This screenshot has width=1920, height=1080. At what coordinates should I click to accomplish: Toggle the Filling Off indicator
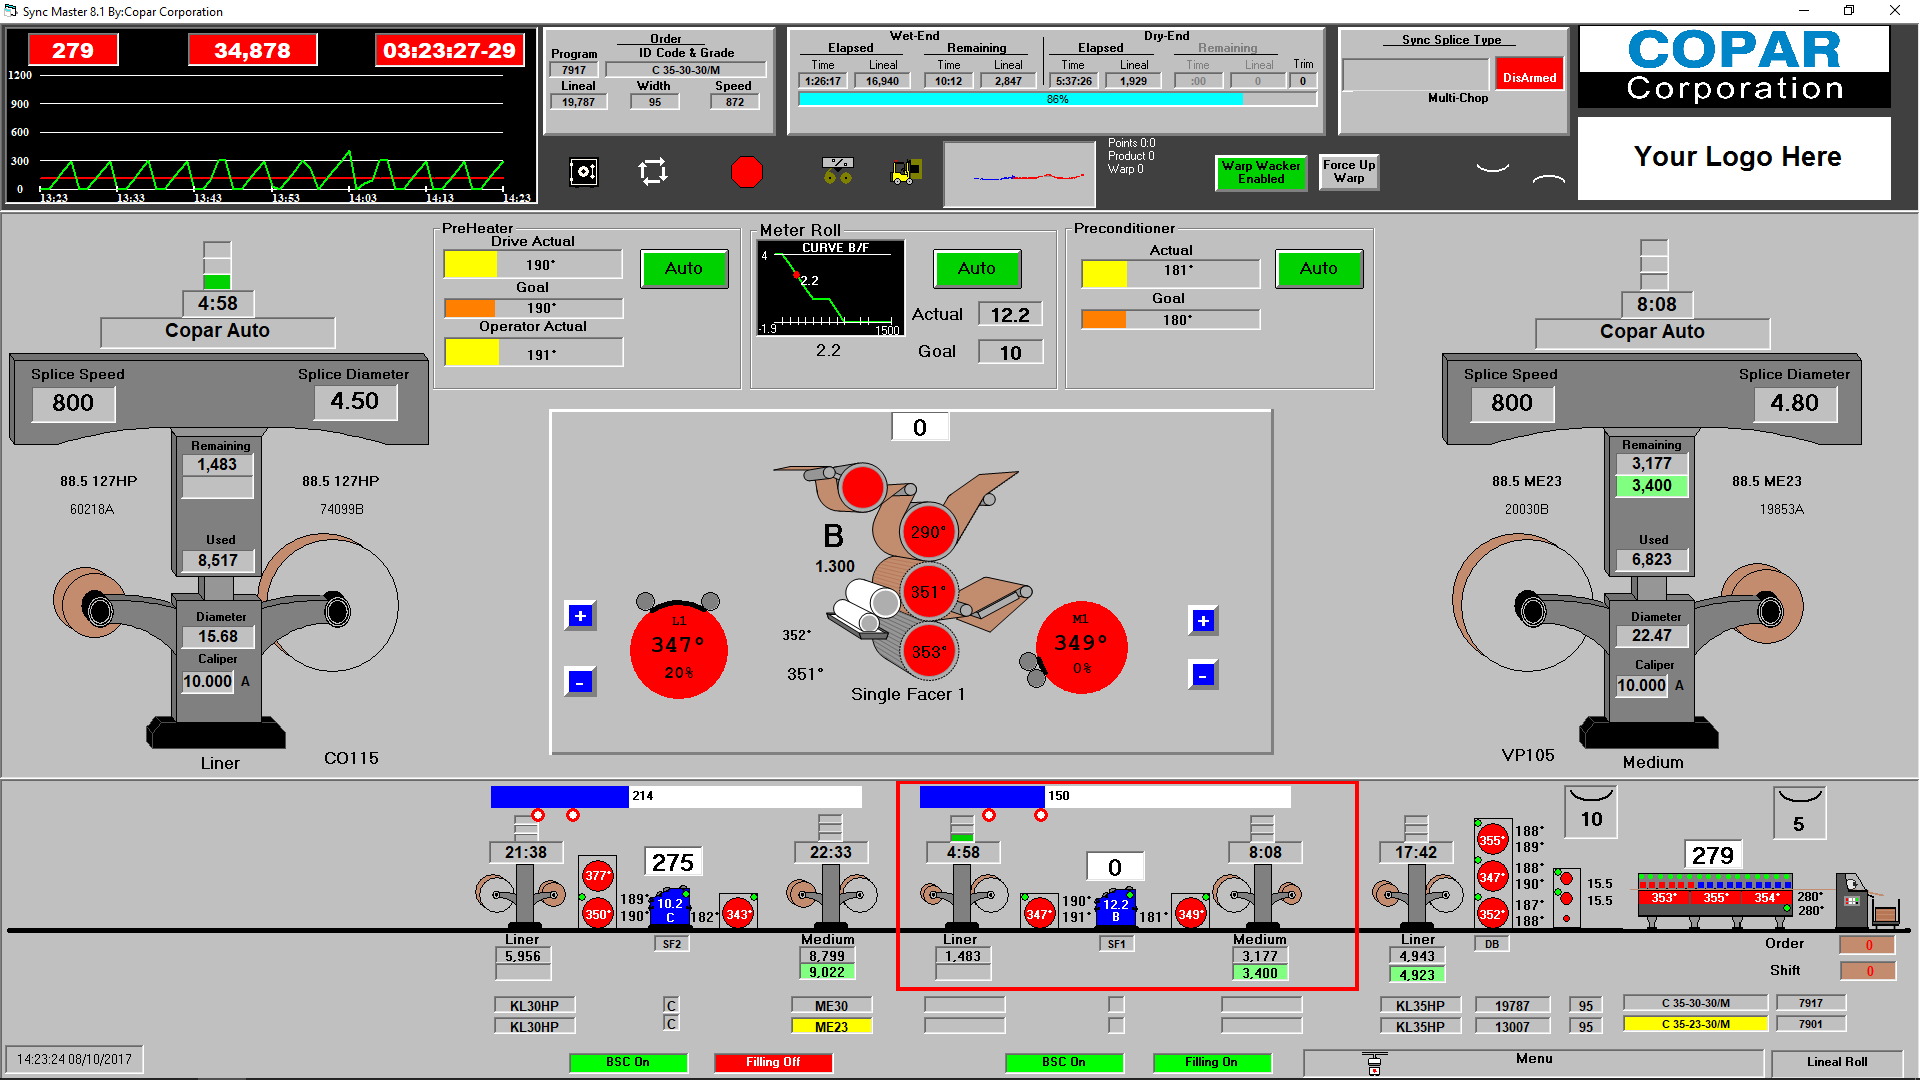pos(773,1062)
